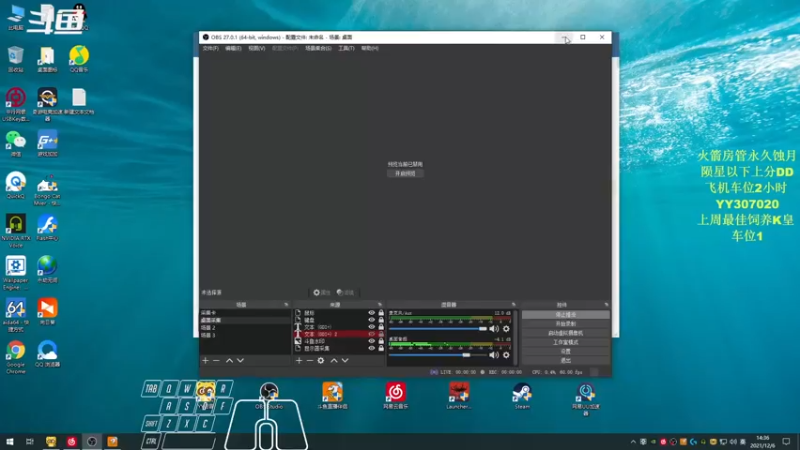
Task: Open 网易UU加速器 desktop shortcut
Action: point(586,399)
